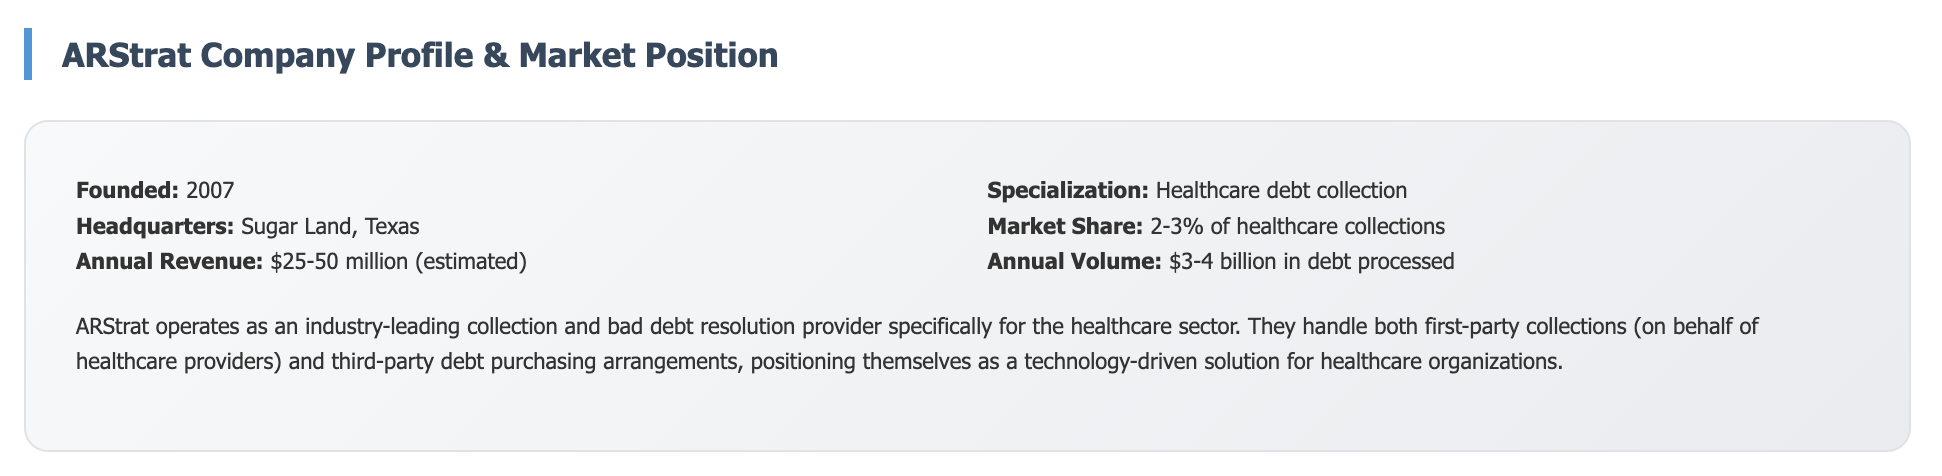
Task: Select the $25-50 million (estimated) value
Action: point(398,262)
